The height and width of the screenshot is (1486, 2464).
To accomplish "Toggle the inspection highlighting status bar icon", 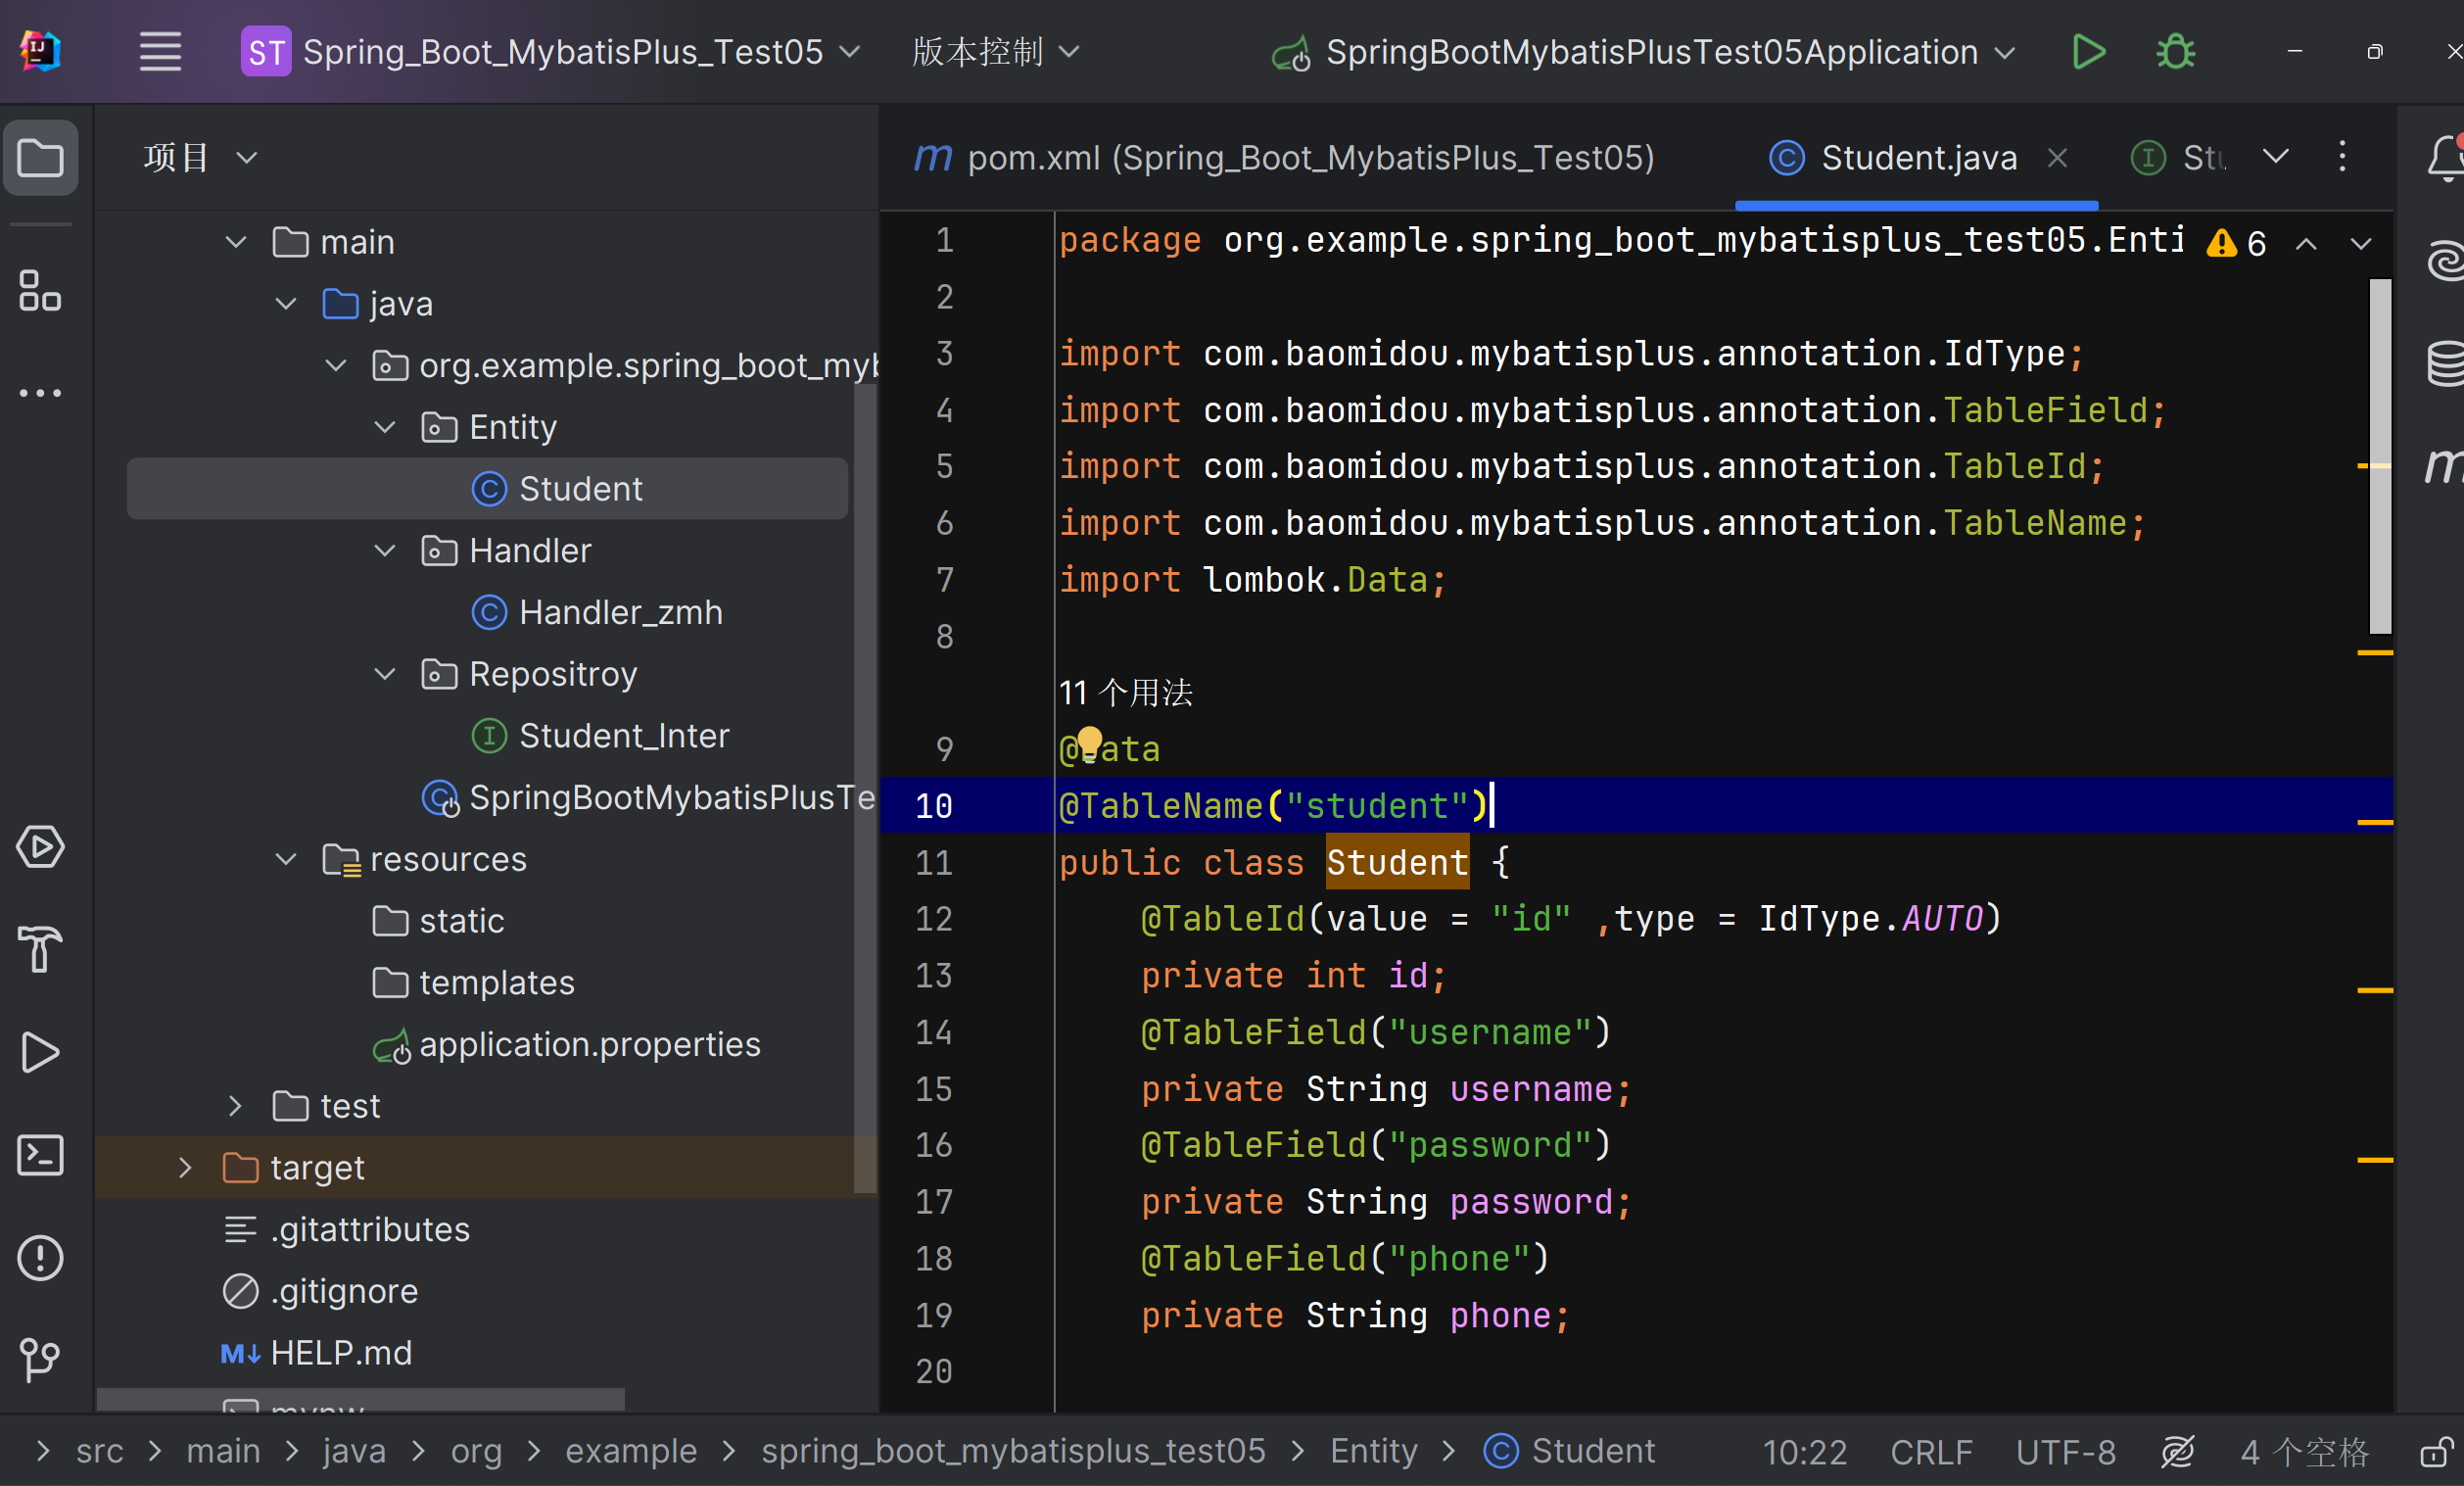I will tap(2177, 1451).
